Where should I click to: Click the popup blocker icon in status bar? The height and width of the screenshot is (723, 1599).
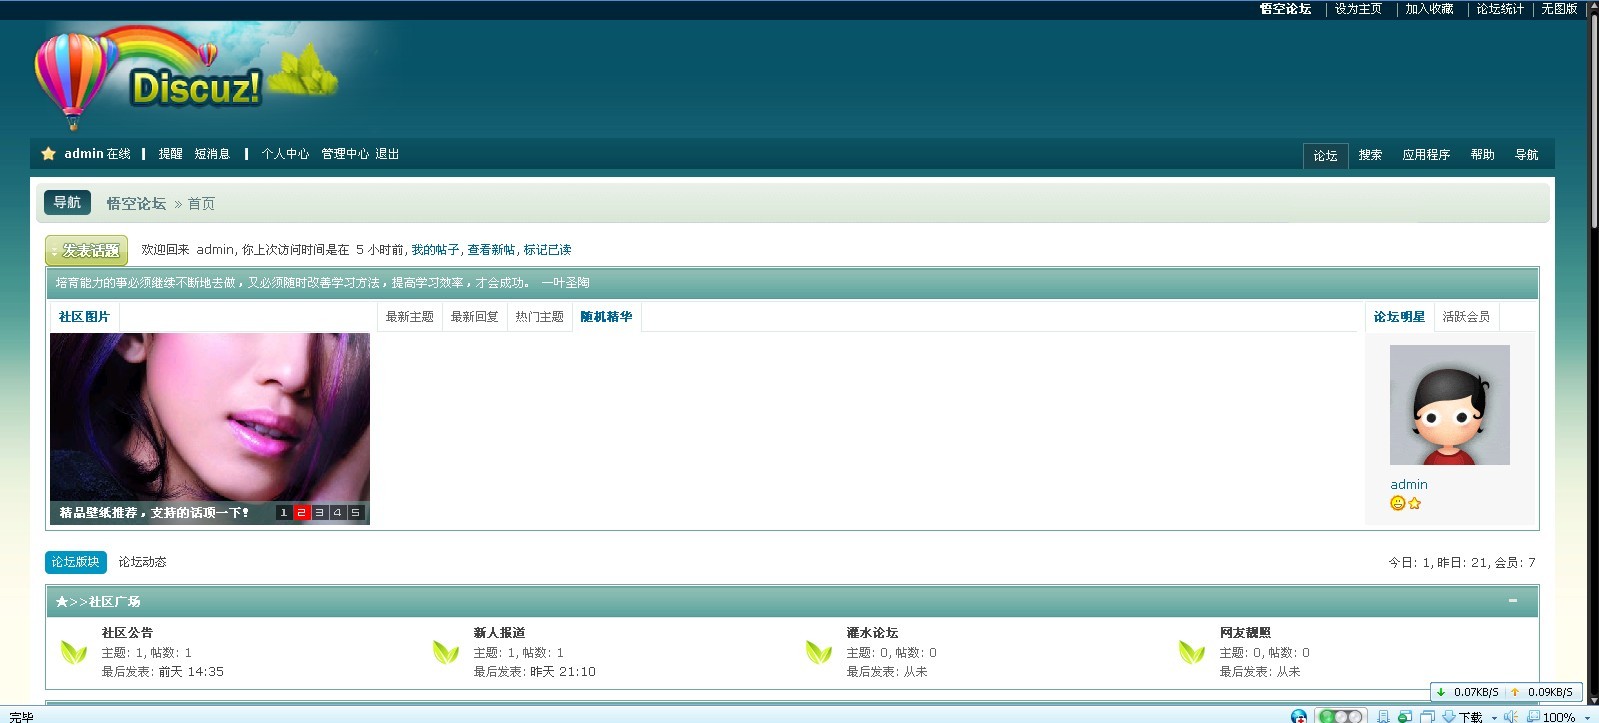1405,716
